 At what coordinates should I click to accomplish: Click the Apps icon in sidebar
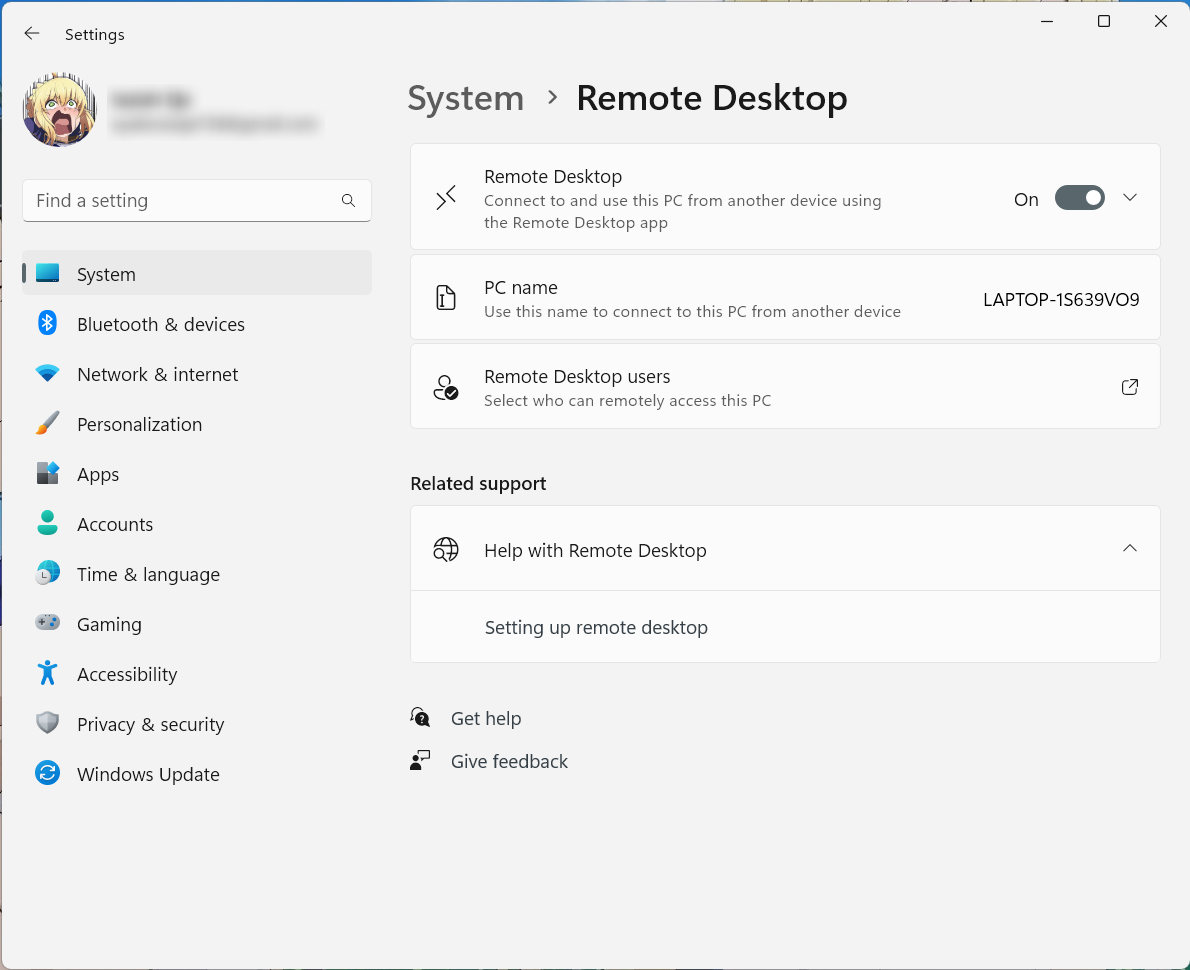47,474
